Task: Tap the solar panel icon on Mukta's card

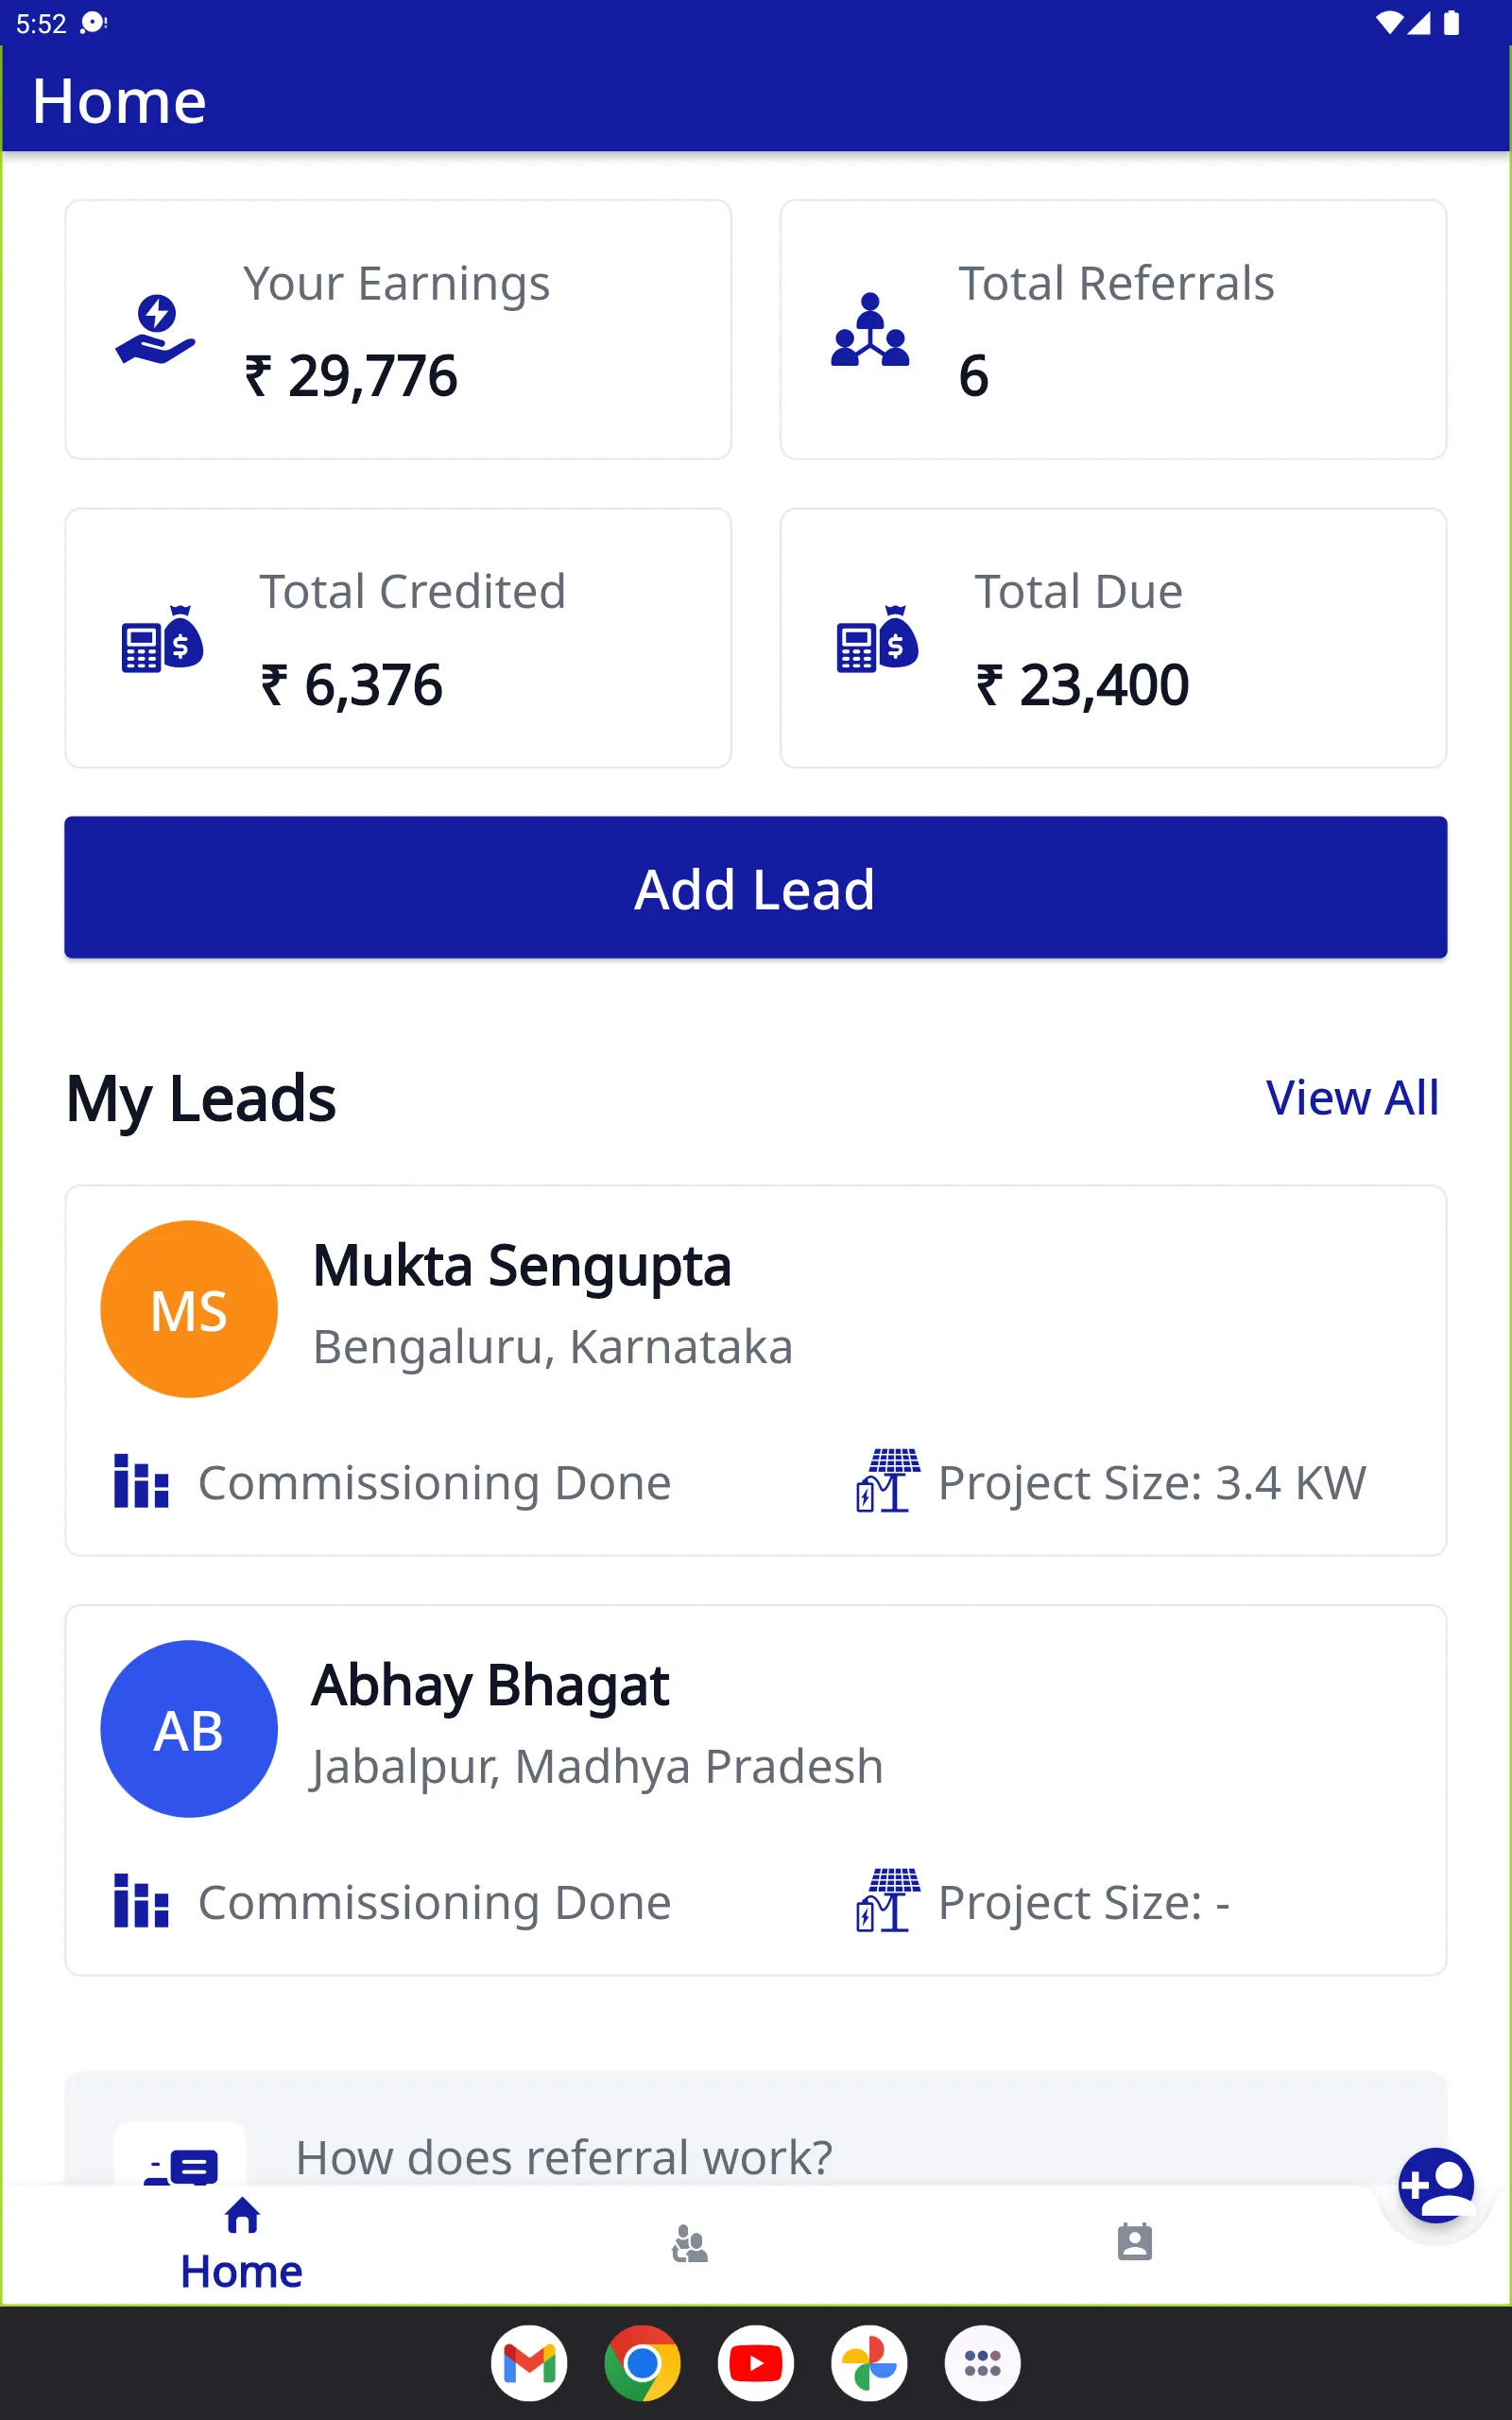Action: (888, 1481)
